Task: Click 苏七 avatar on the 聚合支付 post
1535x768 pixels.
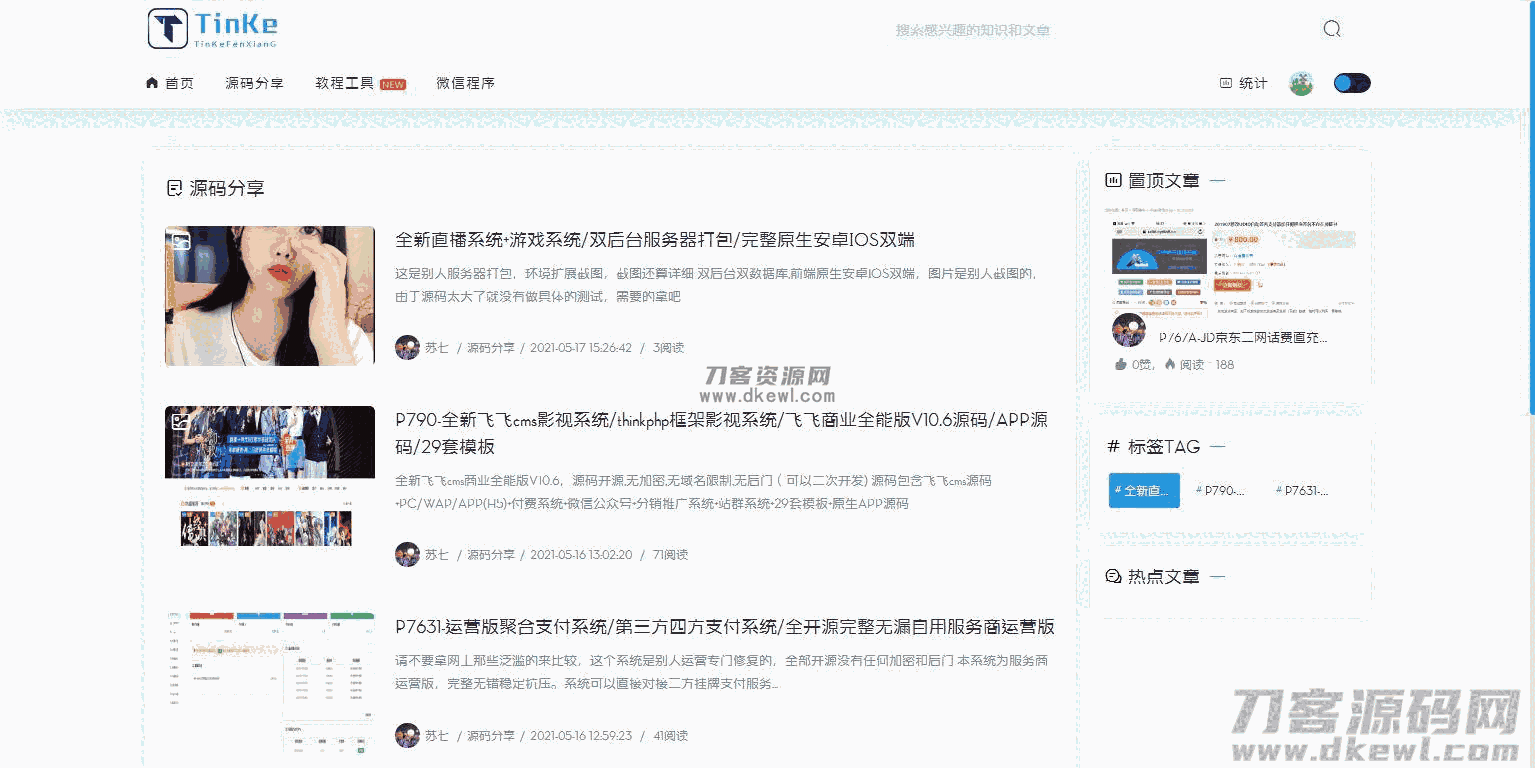Action: click(x=407, y=735)
